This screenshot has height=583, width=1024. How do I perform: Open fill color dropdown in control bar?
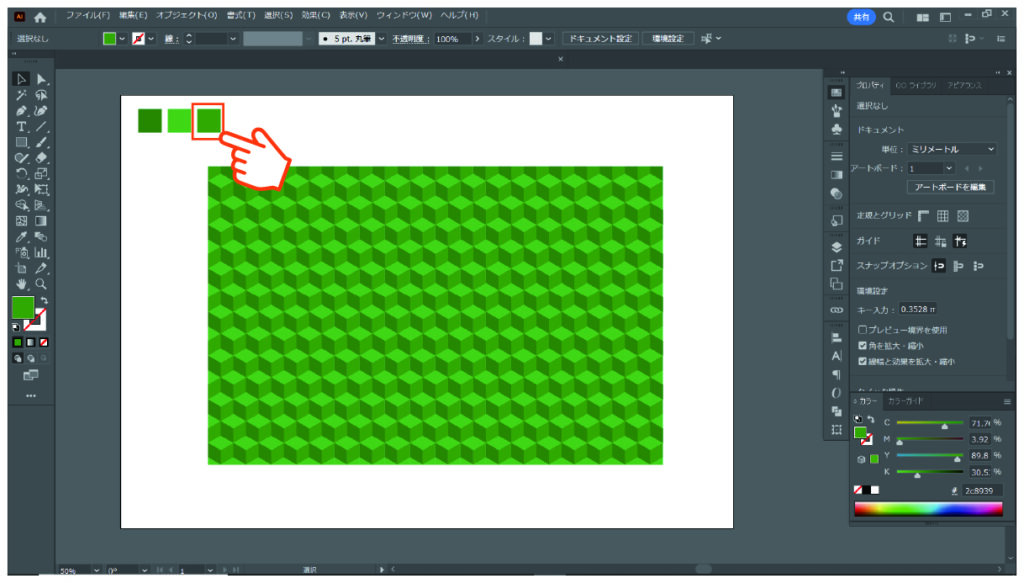(x=121, y=39)
